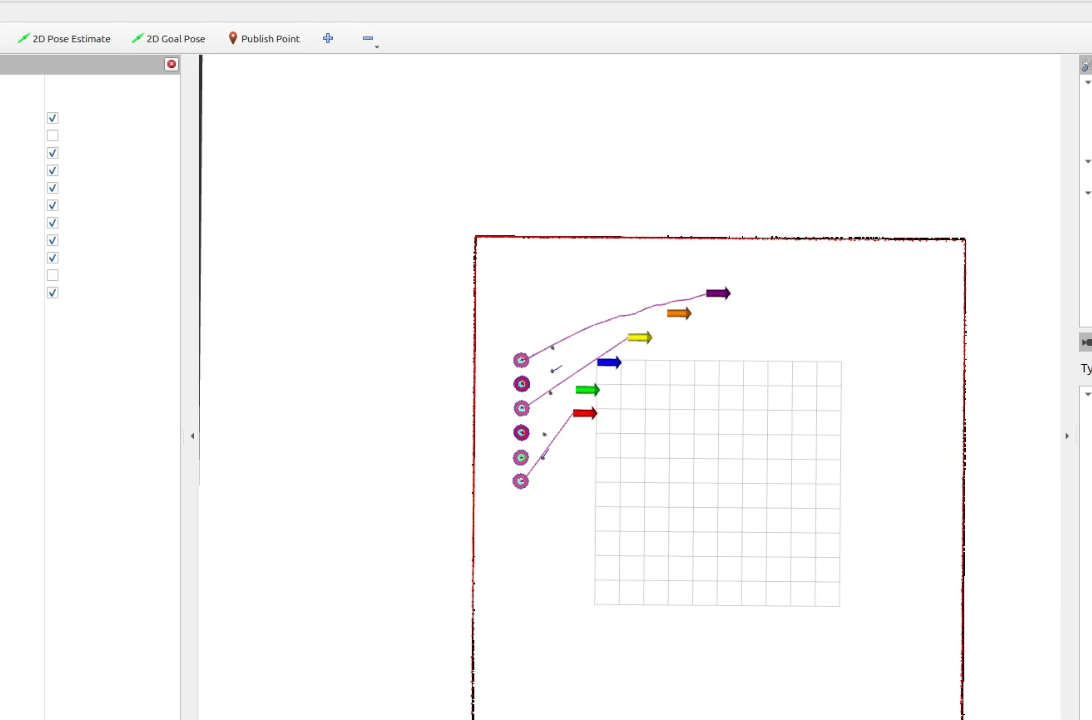1092x720 pixels.
Task: Click the yellow arrow marker in the map
Action: tap(640, 338)
